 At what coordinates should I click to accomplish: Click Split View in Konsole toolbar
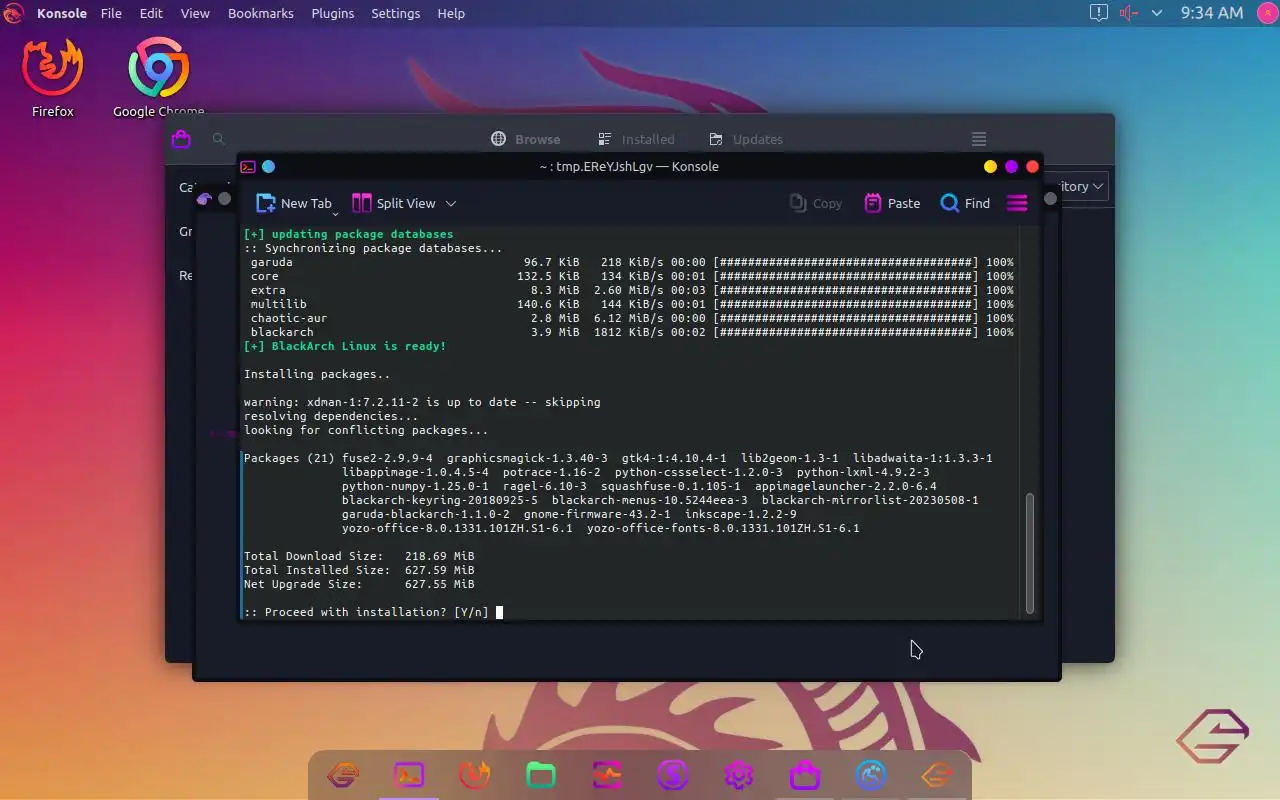point(394,203)
